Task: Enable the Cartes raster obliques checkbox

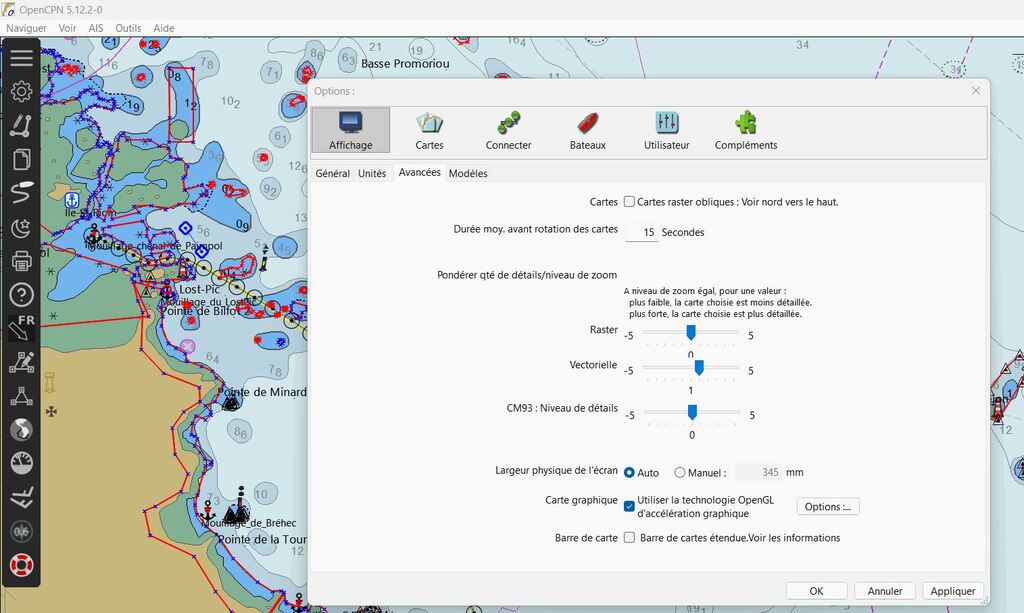Action: [629, 202]
